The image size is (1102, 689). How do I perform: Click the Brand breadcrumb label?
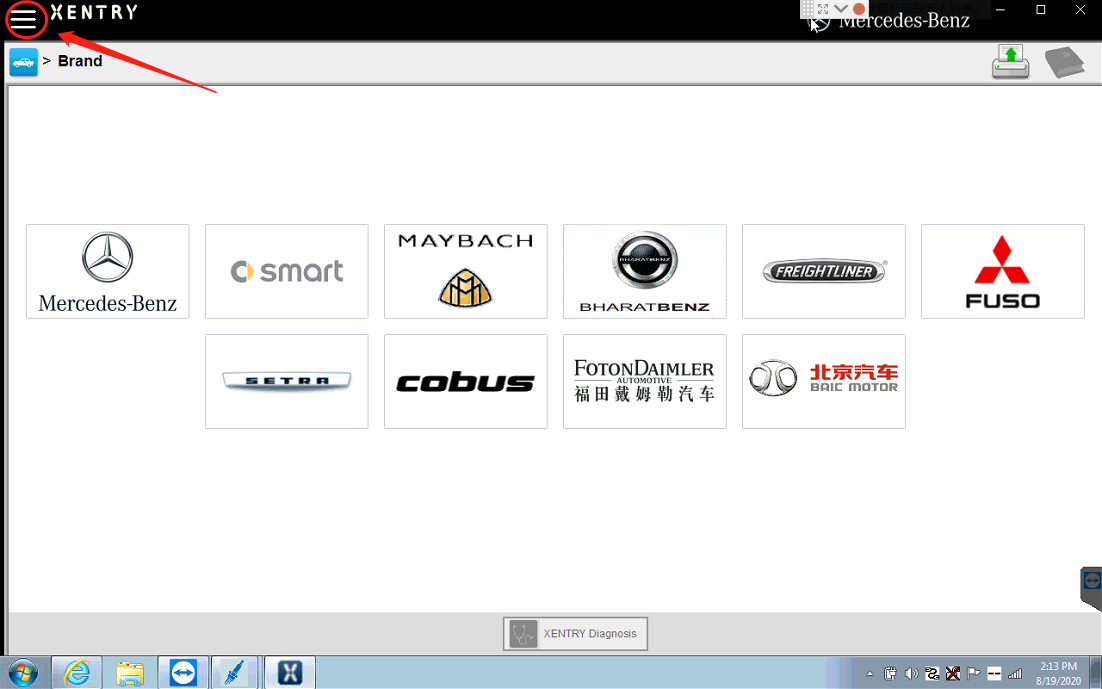coord(80,61)
